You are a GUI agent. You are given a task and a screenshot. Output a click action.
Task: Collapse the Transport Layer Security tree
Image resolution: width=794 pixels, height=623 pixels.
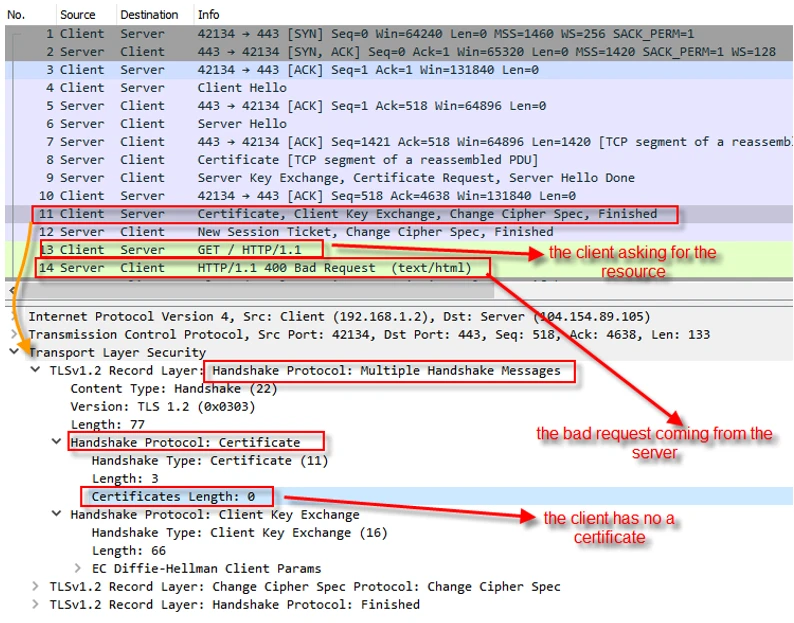coord(14,352)
